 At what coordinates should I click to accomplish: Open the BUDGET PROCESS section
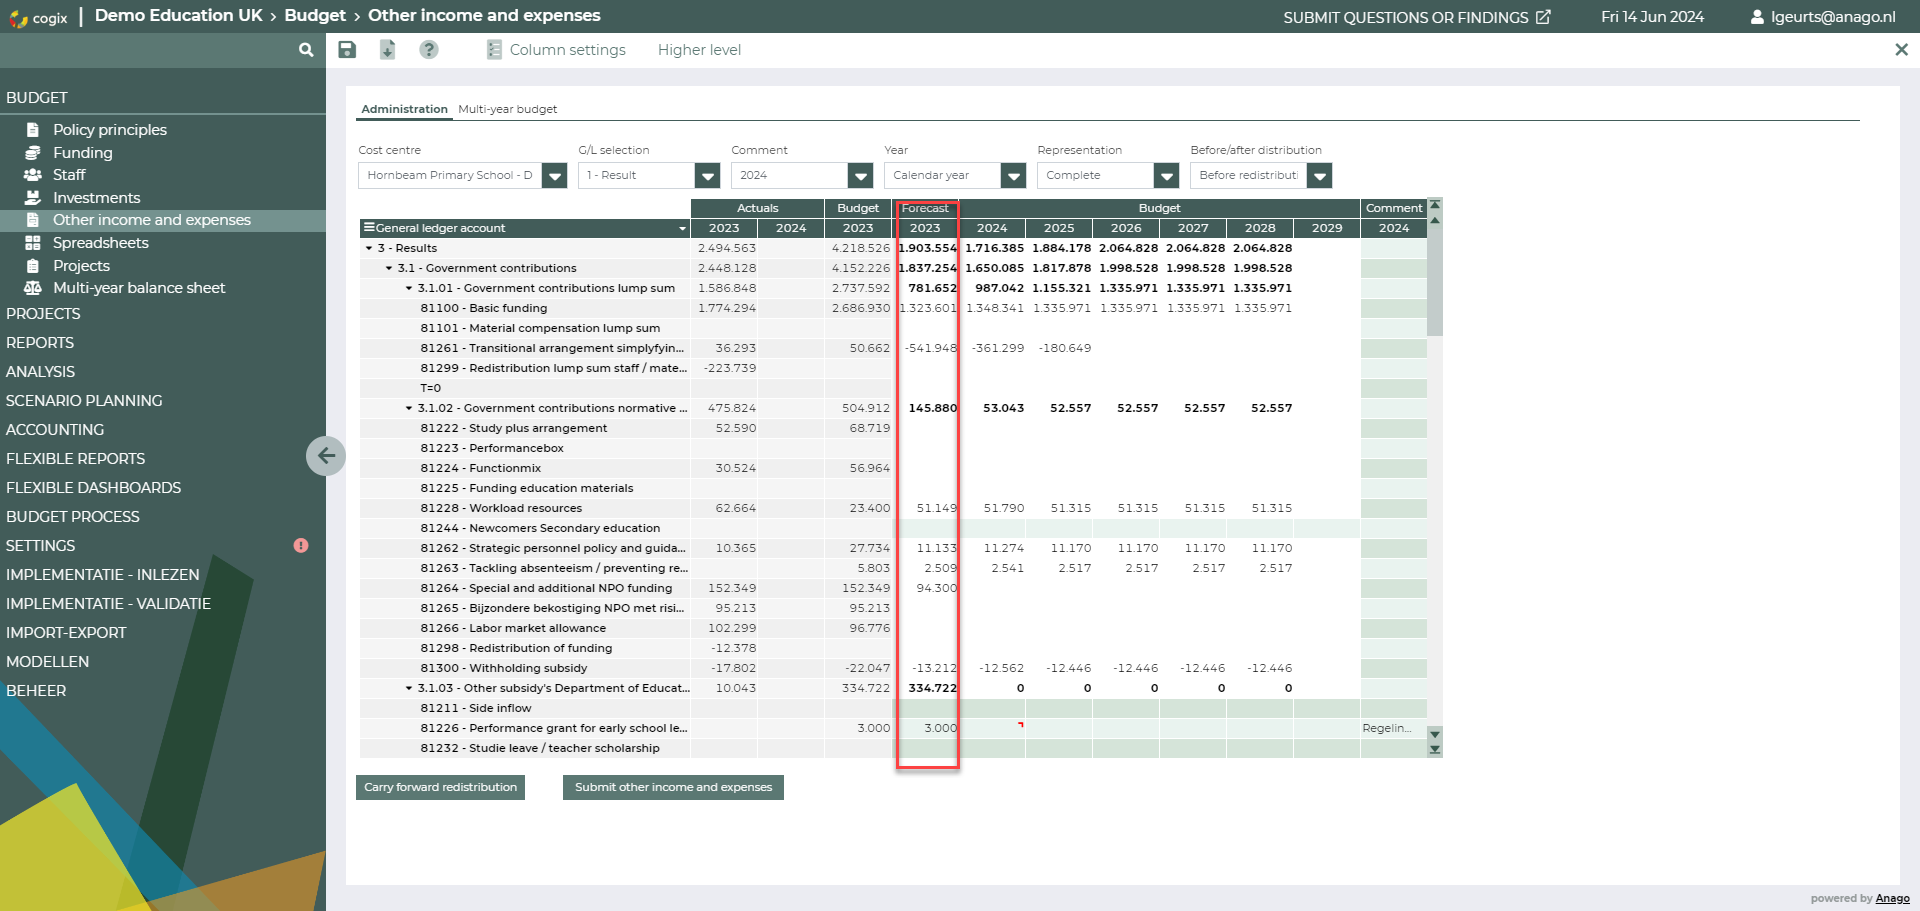[x=73, y=517]
